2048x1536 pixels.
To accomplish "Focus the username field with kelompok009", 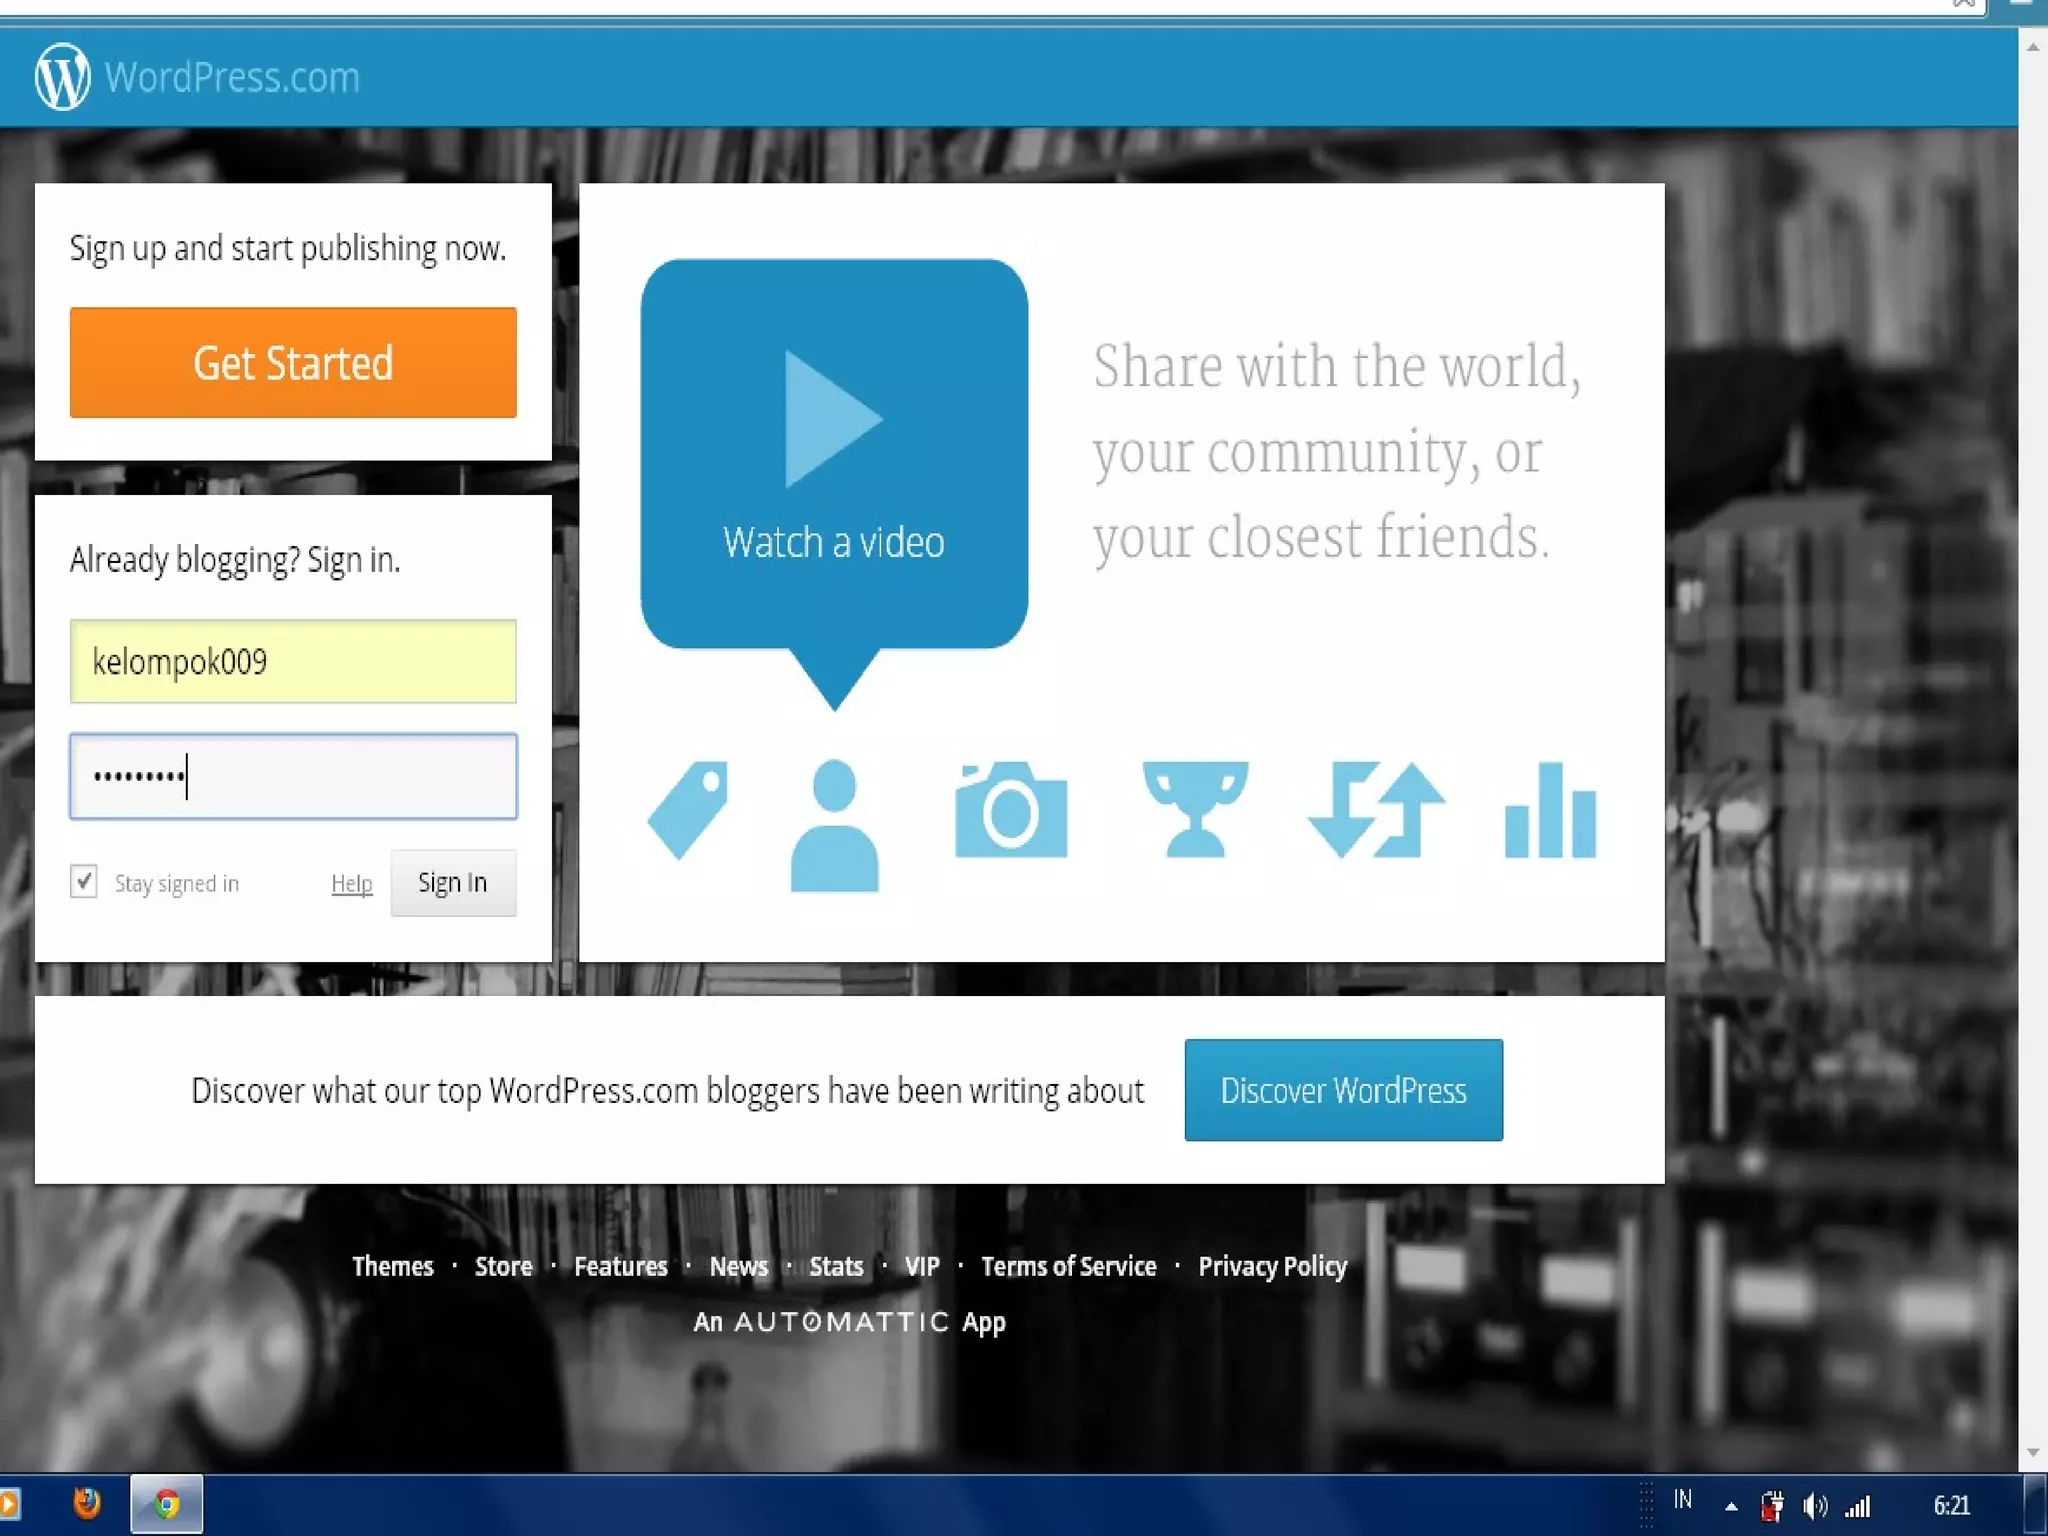I will 293,661.
